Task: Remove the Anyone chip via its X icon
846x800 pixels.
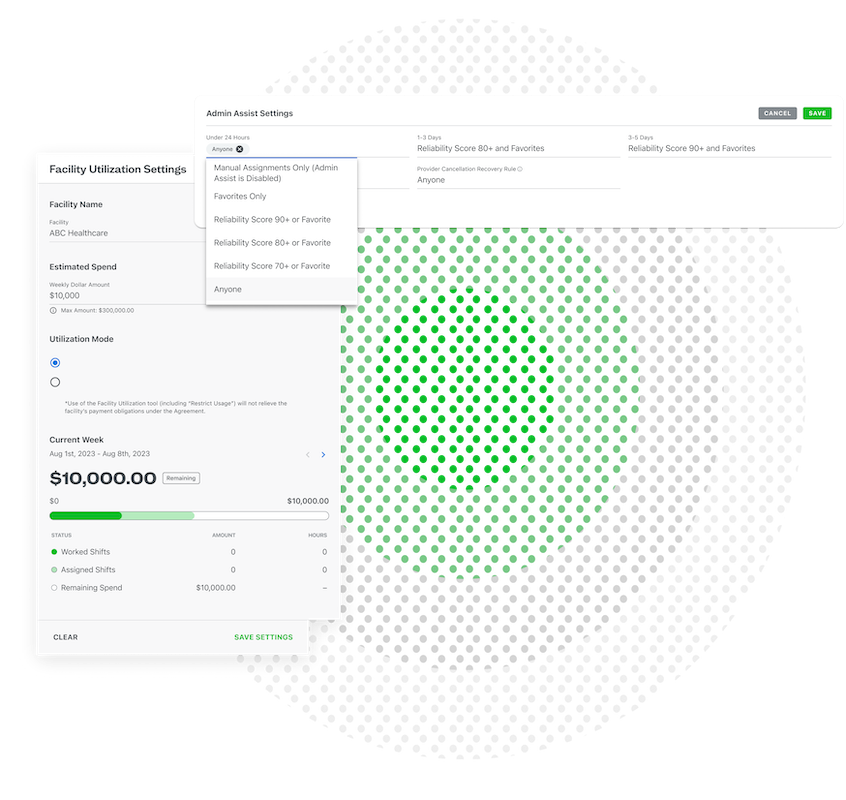Action: 239,149
